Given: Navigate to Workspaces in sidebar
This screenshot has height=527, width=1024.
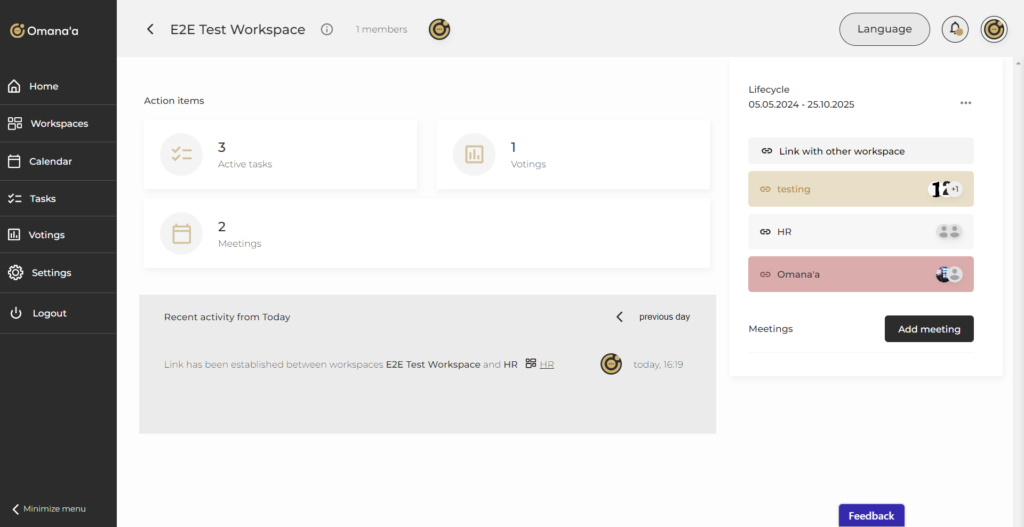Looking at the screenshot, I should (58, 124).
